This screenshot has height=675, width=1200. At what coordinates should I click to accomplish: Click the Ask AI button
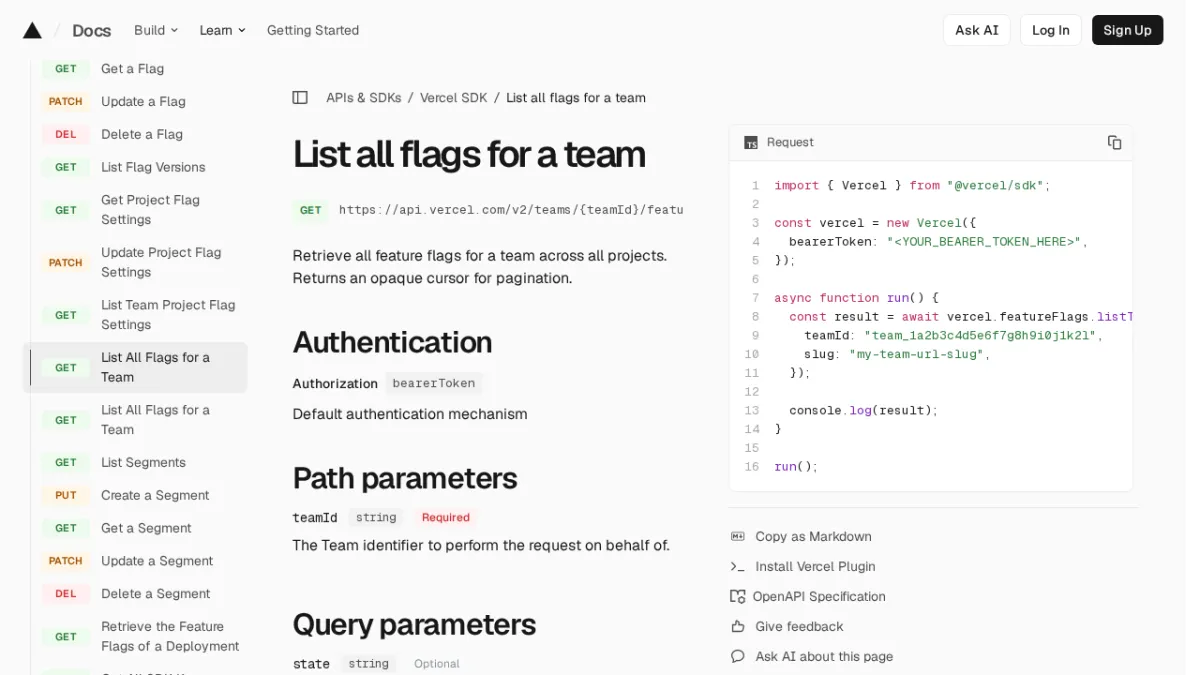pos(976,30)
